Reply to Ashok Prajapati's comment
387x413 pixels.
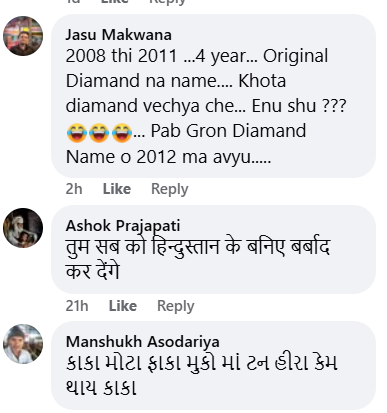pyautogui.click(x=176, y=306)
